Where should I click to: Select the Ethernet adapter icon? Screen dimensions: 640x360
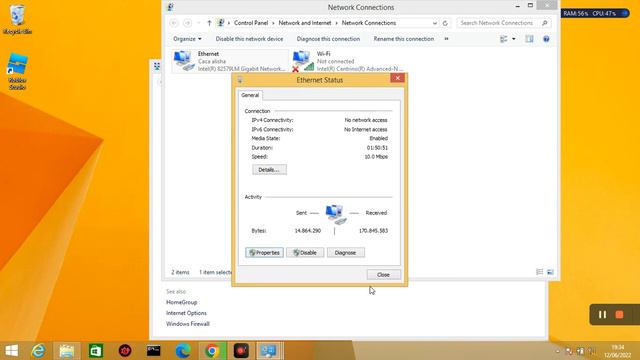(x=184, y=61)
